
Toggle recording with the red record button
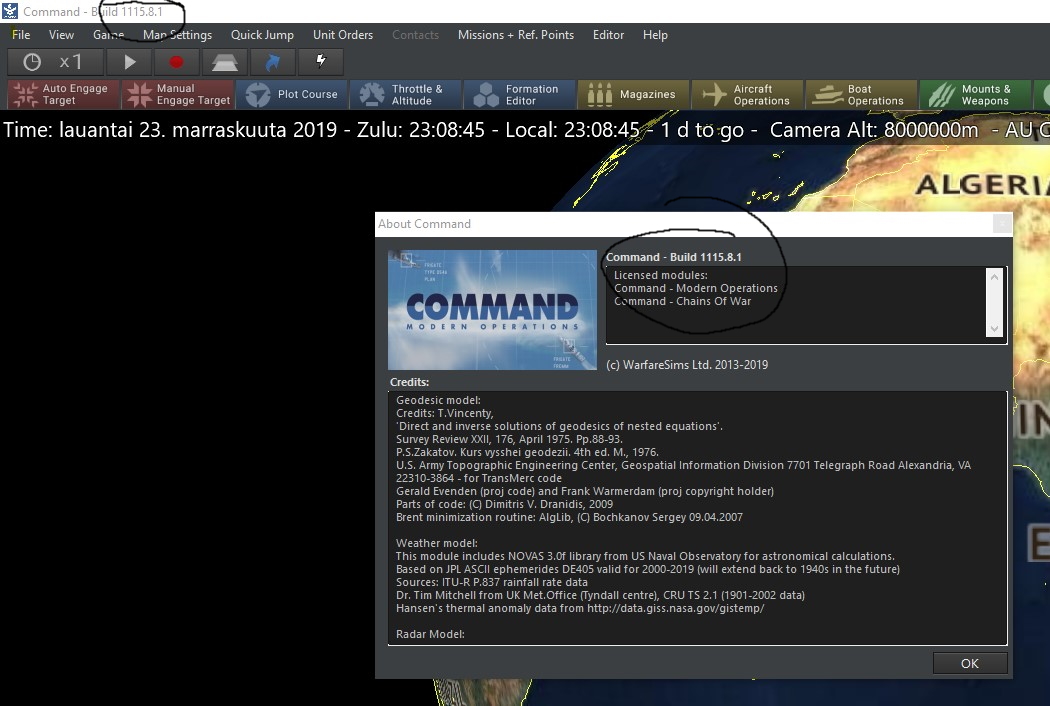coord(176,61)
